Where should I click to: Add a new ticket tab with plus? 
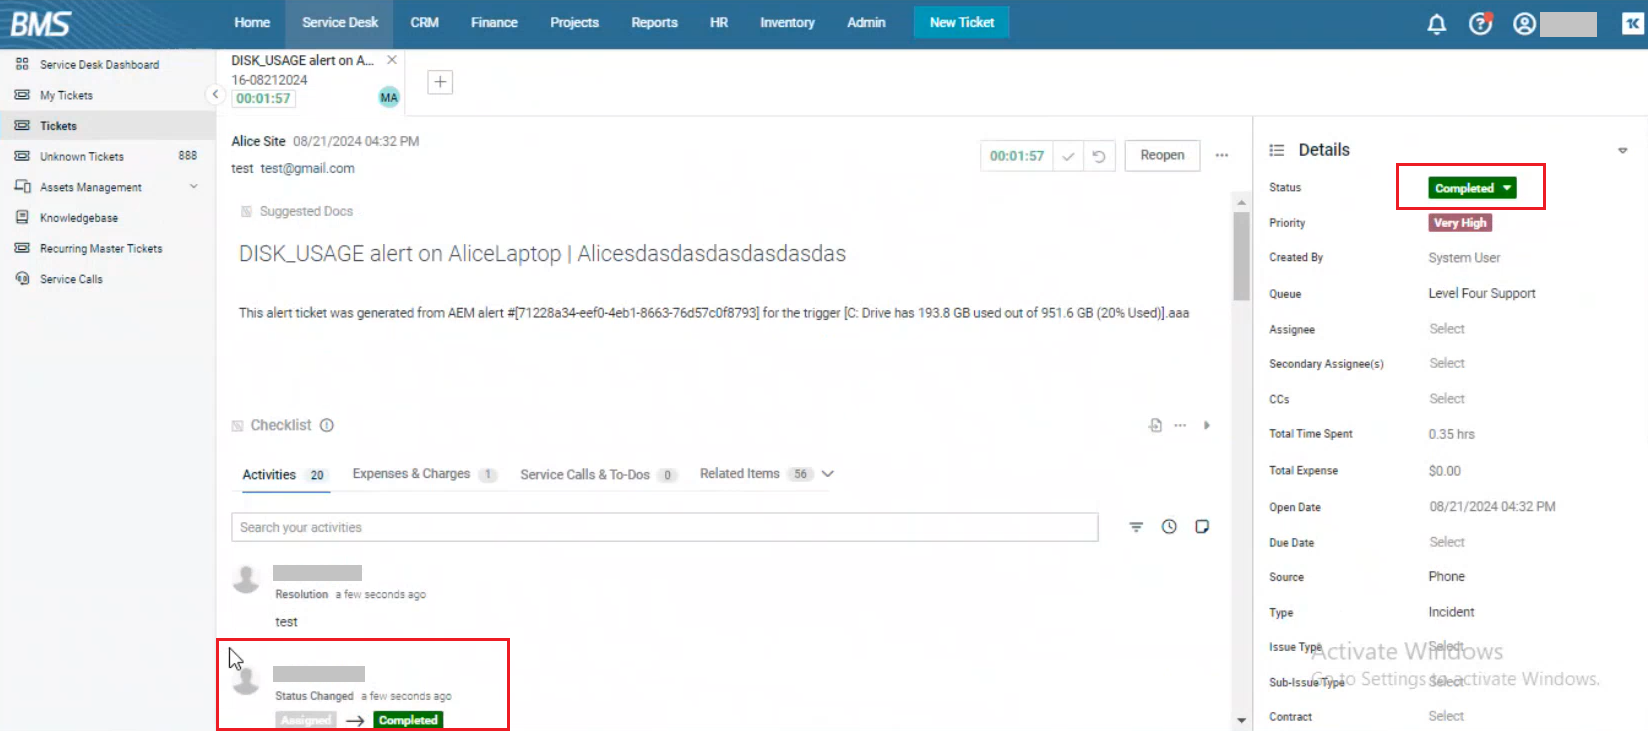(x=440, y=82)
